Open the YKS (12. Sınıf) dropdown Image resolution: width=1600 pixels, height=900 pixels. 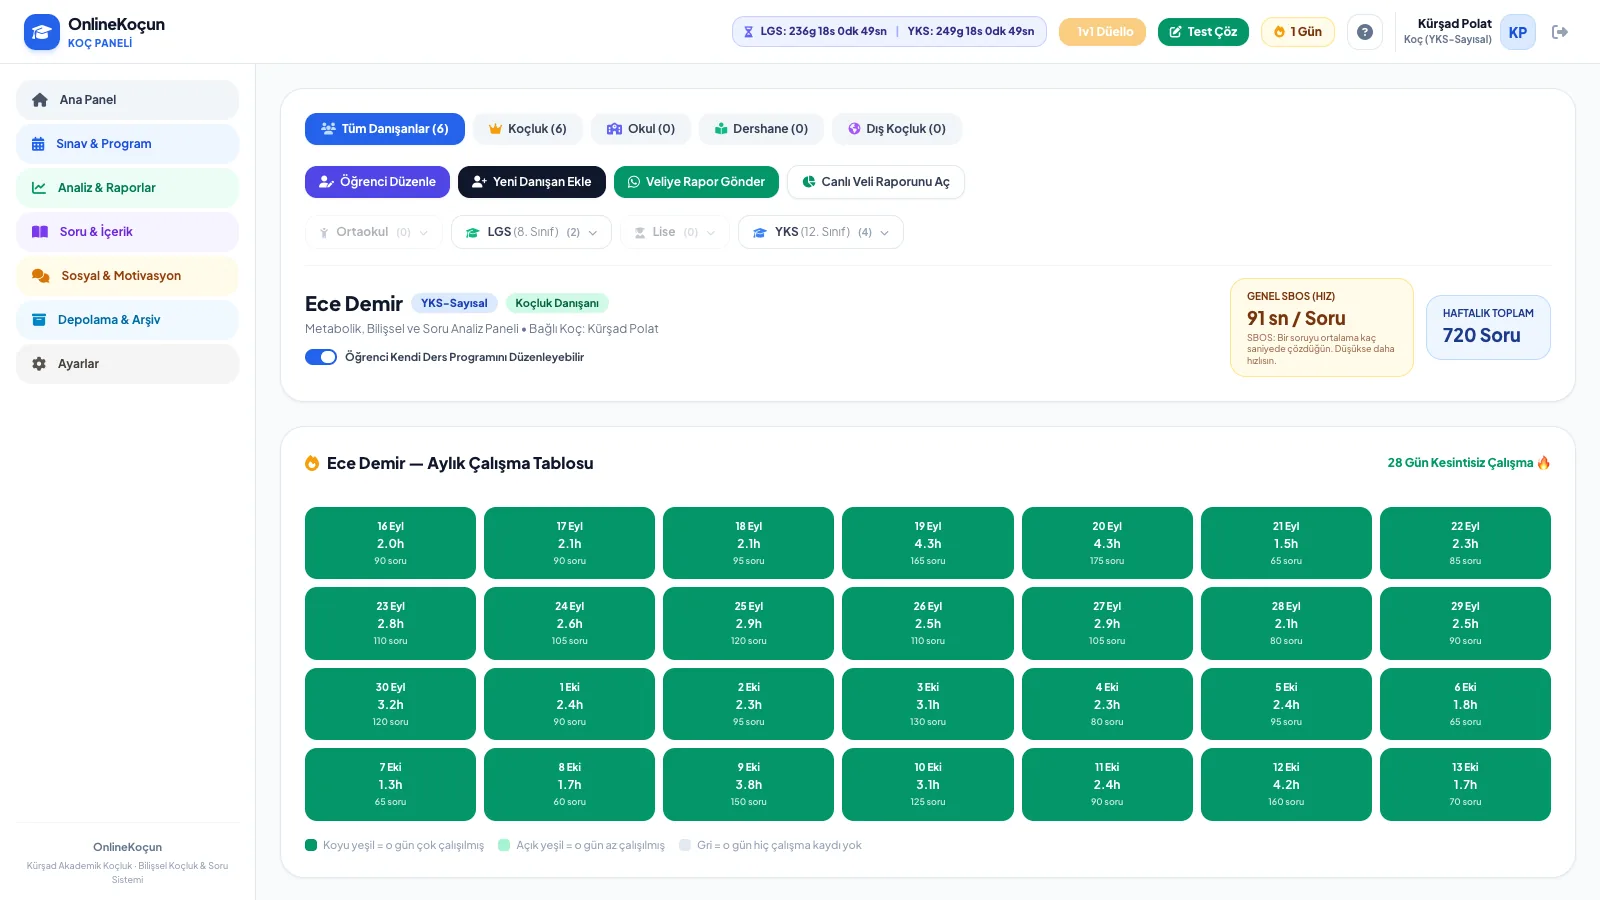click(821, 232)
